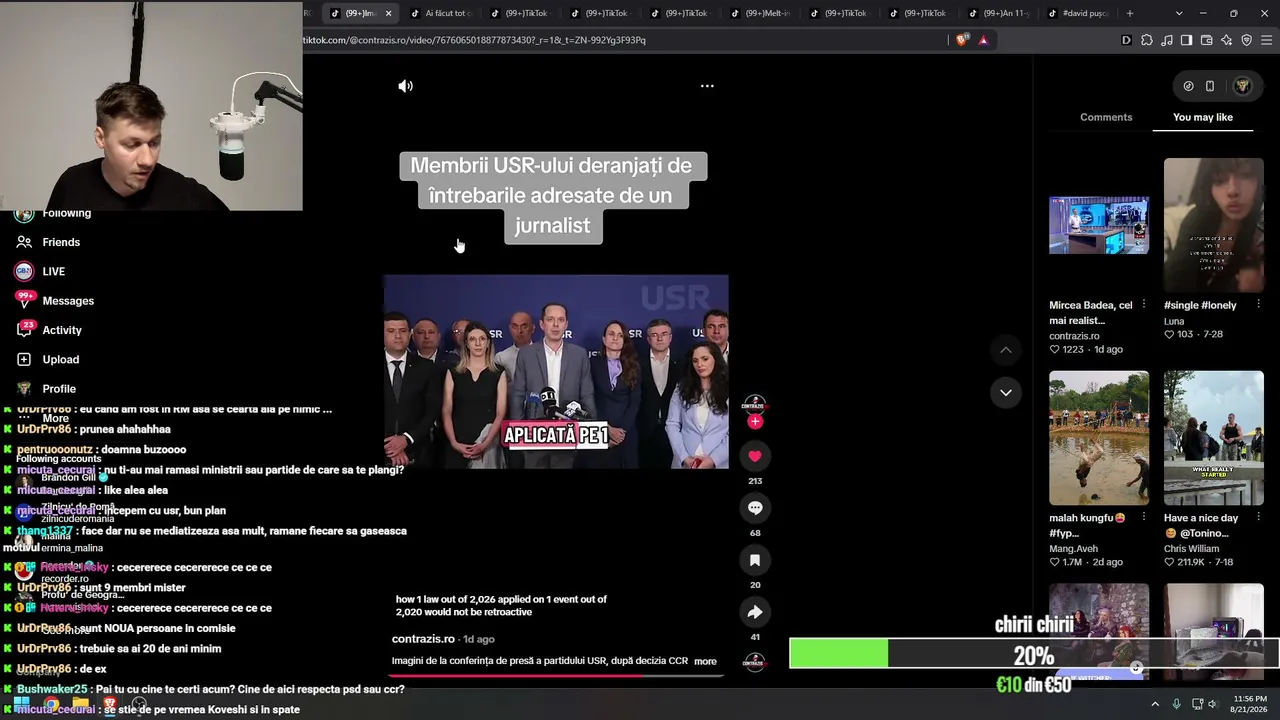Select the You may like tab
This screenshot has height=720, width=1280.
(1203, 117)
